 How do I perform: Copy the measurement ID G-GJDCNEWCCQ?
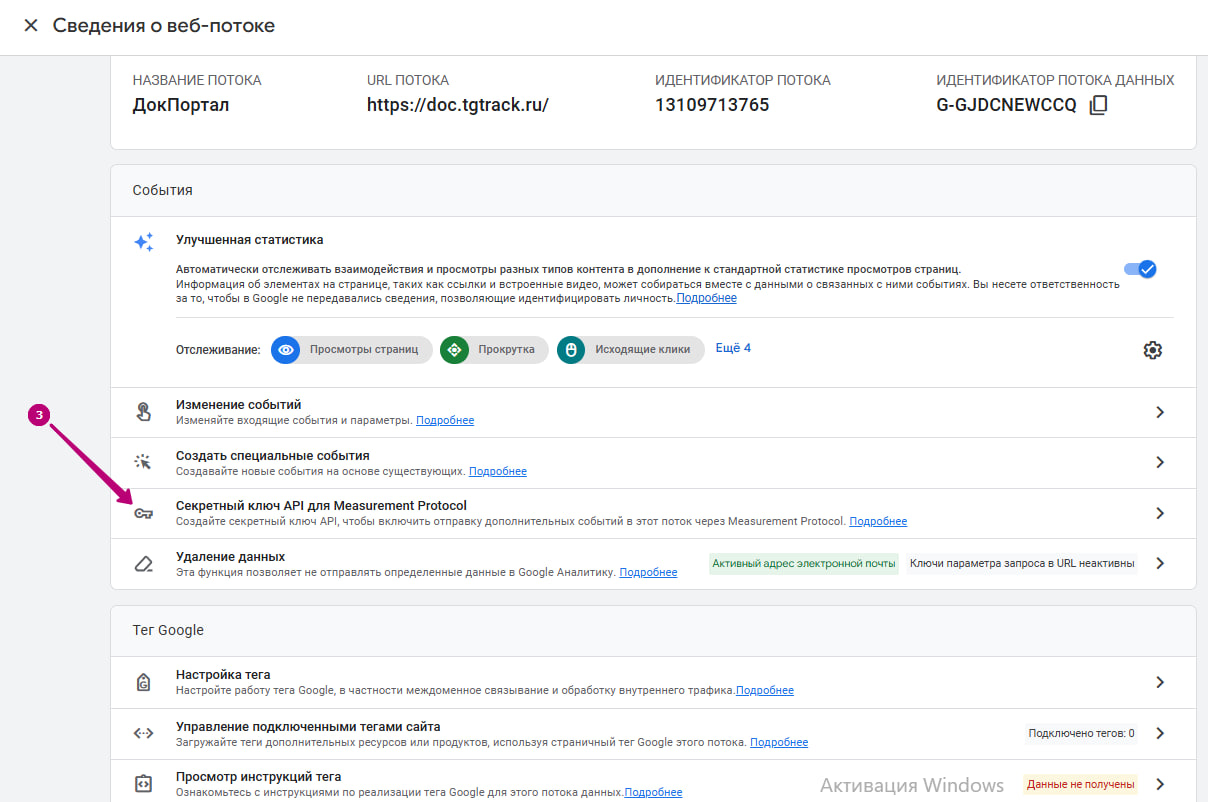coord(1098,105)
